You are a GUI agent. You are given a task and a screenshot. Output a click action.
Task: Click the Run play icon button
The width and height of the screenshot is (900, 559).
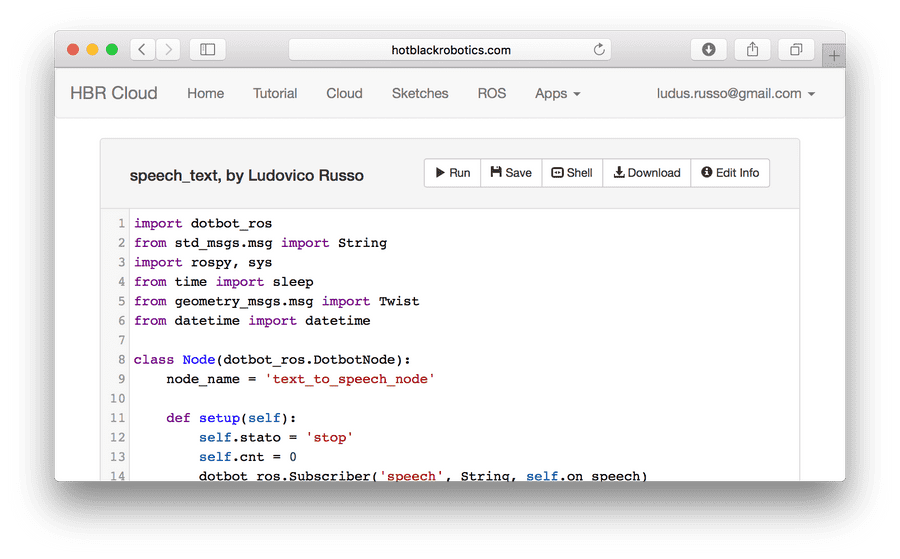(x=452, y=173)
